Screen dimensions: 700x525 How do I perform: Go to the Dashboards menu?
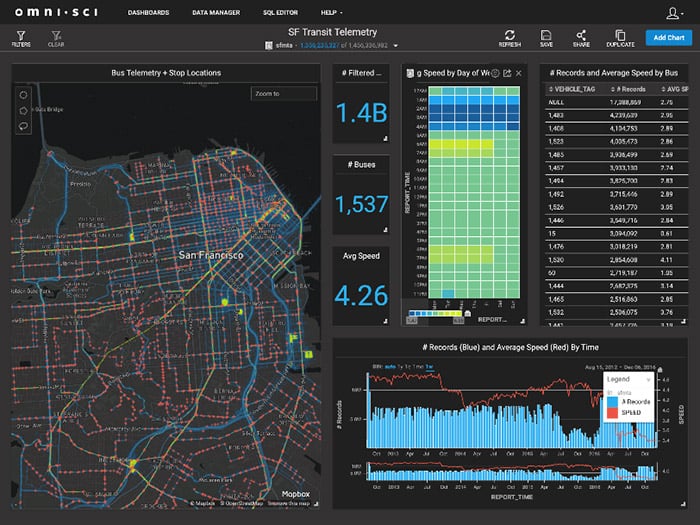(x=149, y=13)
